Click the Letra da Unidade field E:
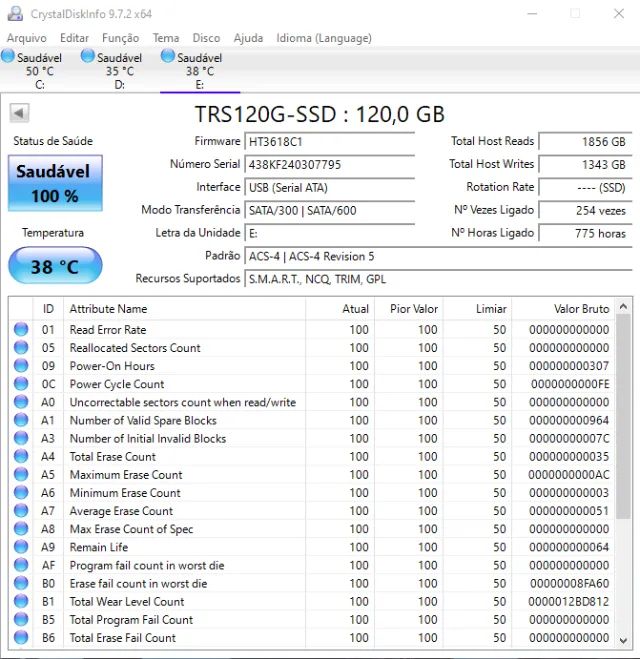This screenshot has width=640, height=659. click(329, 233)
